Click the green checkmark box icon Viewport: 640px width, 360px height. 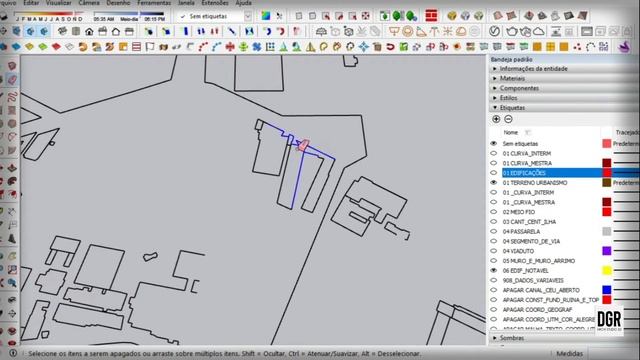coord(404,47)
